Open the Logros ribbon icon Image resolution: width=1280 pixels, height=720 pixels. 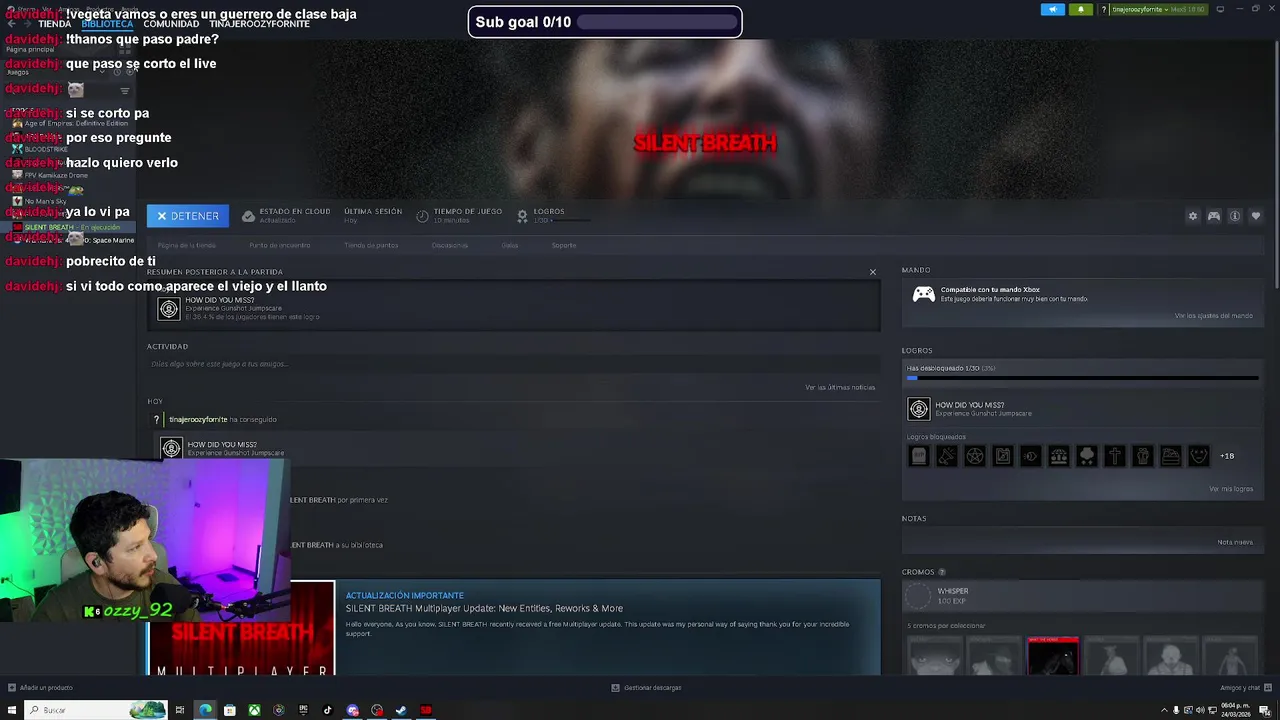click(522, 216)
